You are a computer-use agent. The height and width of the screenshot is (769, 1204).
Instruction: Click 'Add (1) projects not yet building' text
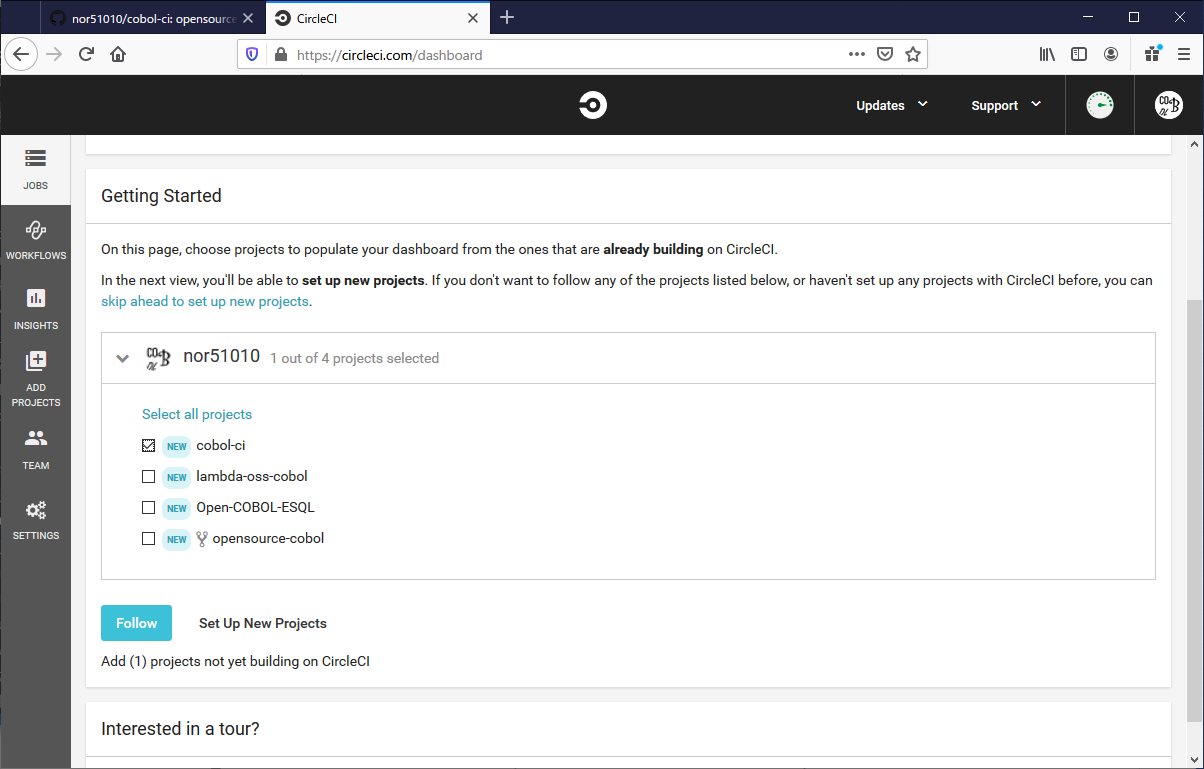235,661
